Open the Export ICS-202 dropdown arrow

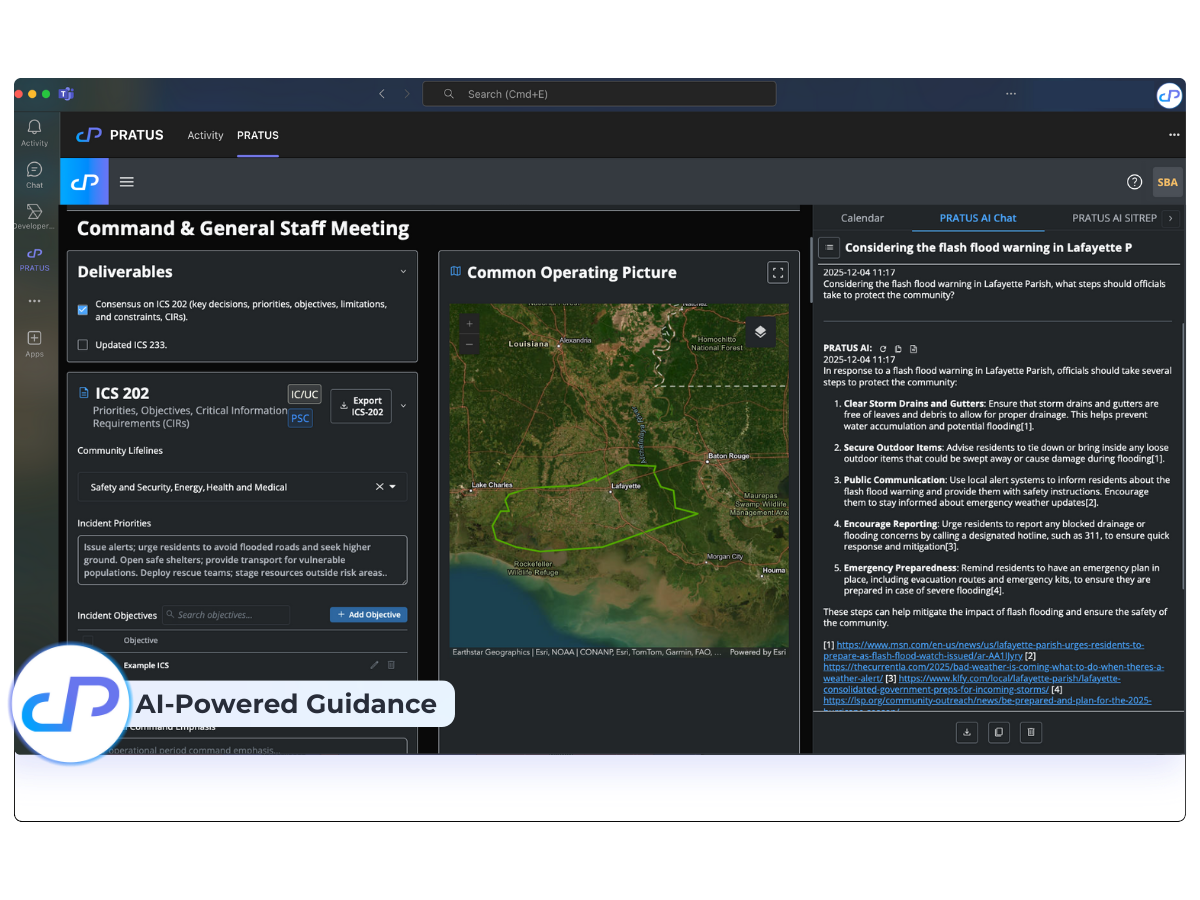403,406
